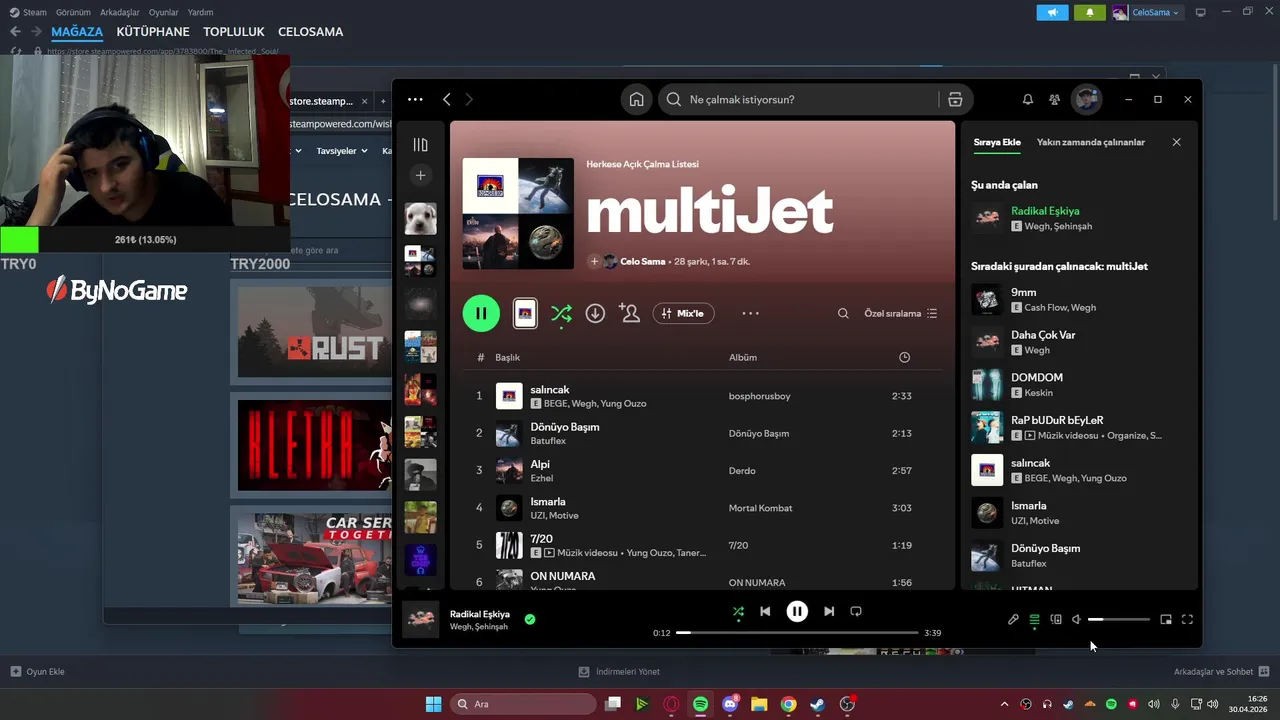Image resolution: width=1280 pixels, height=720 pixels.
Task: Close the Spotify queue panel
Action: pos(1176,142)
